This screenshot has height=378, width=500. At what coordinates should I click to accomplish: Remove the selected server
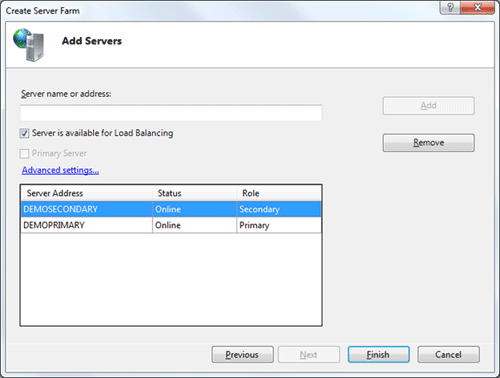click(x=428, y=143)
